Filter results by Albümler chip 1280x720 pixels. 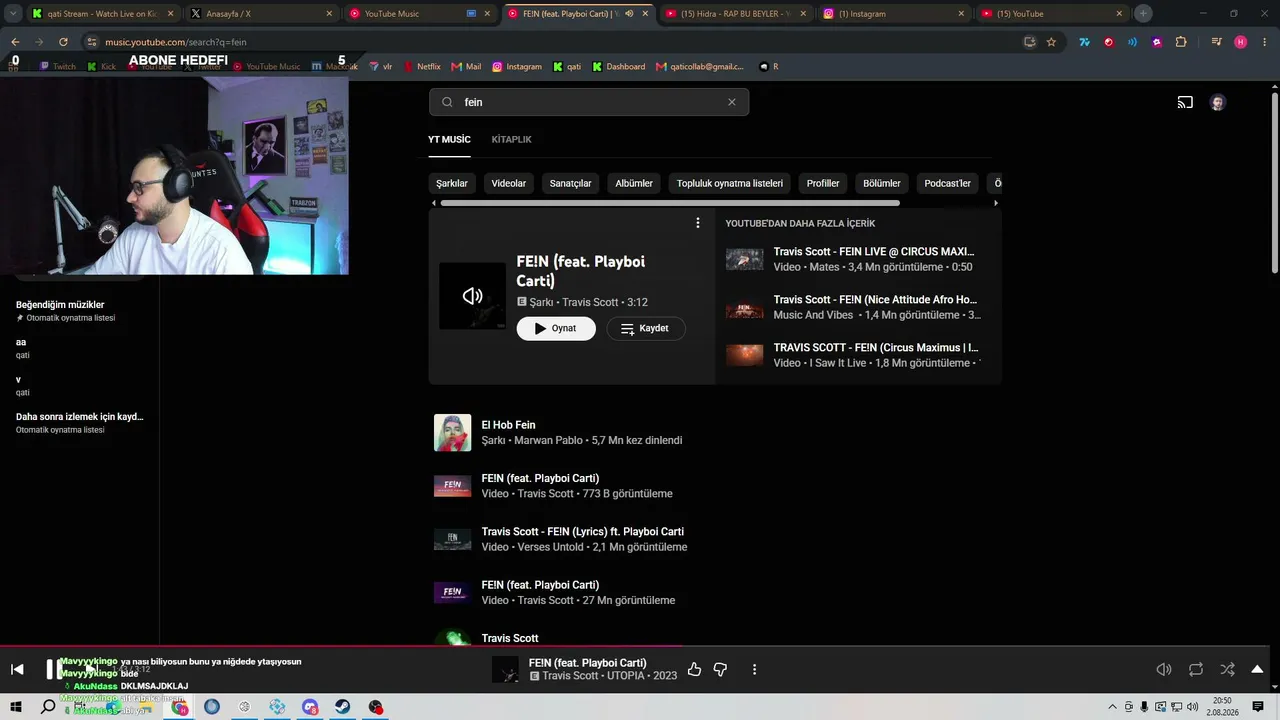click(634, 183)
